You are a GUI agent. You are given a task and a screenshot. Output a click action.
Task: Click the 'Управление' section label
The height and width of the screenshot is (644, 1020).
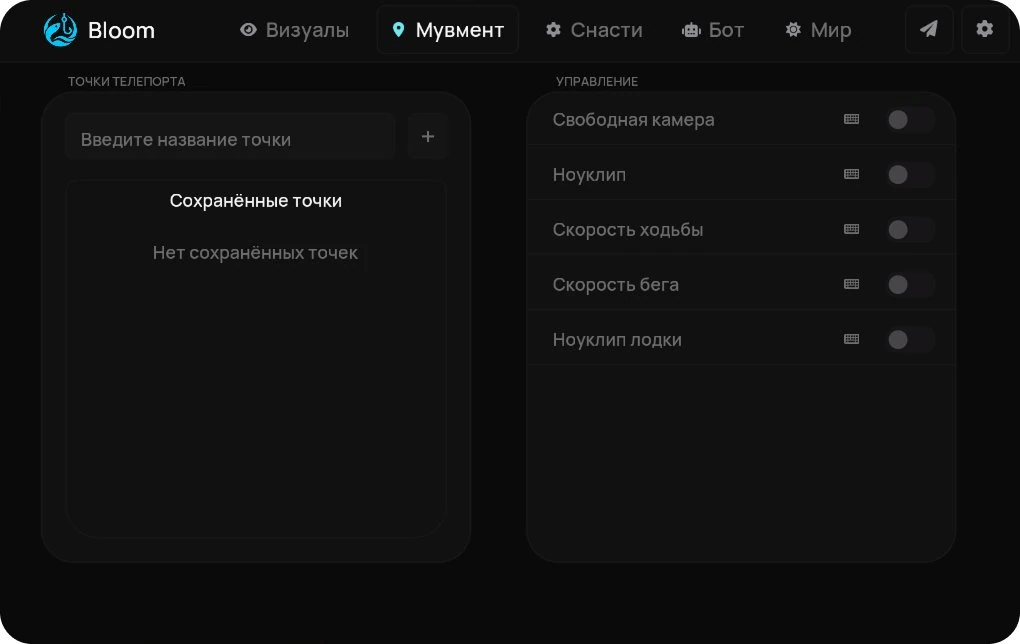pos(597,81)
